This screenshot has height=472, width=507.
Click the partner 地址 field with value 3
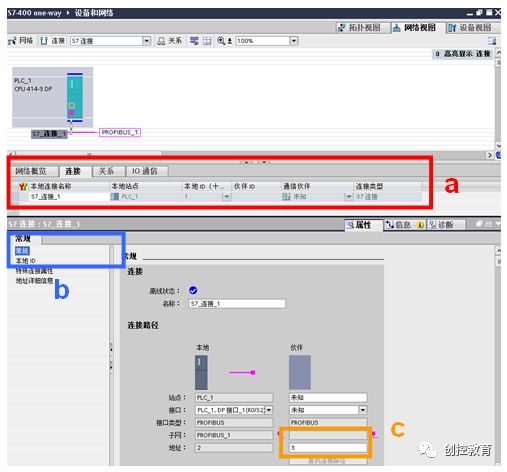328,448
